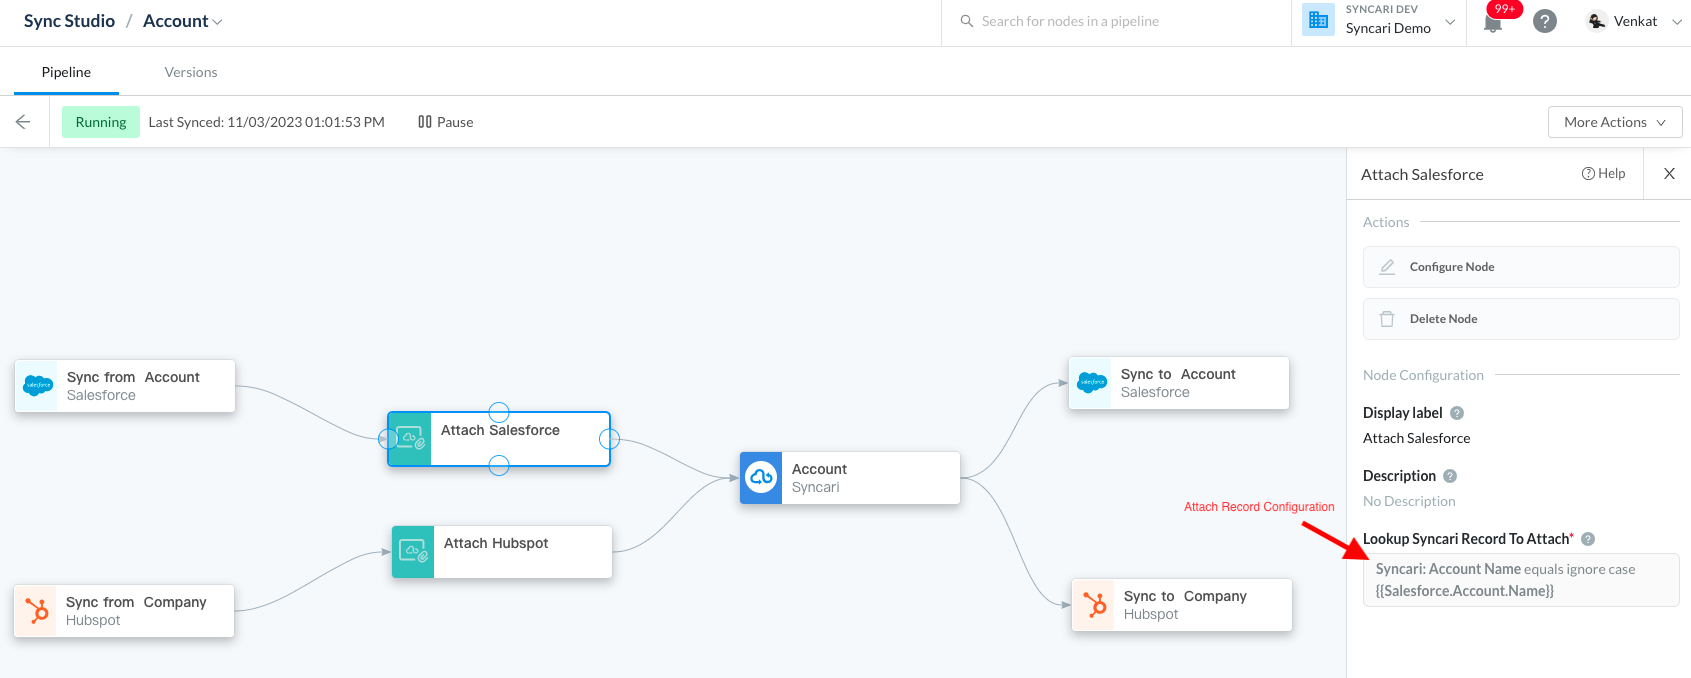Screen dimensions: 1691x678
Task: Pause the running pipeline
Action: pyautogui.click(x=446, y=122)
